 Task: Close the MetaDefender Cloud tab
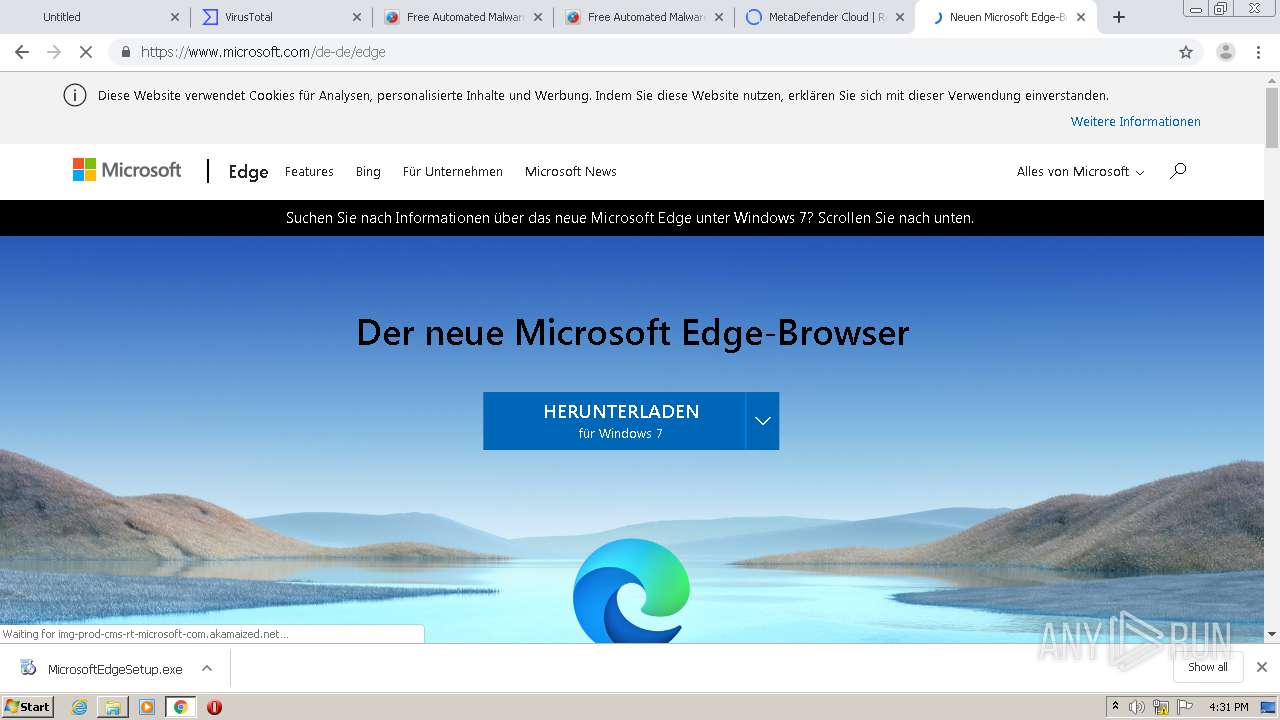pyautogui.click(x=900, y=17)
